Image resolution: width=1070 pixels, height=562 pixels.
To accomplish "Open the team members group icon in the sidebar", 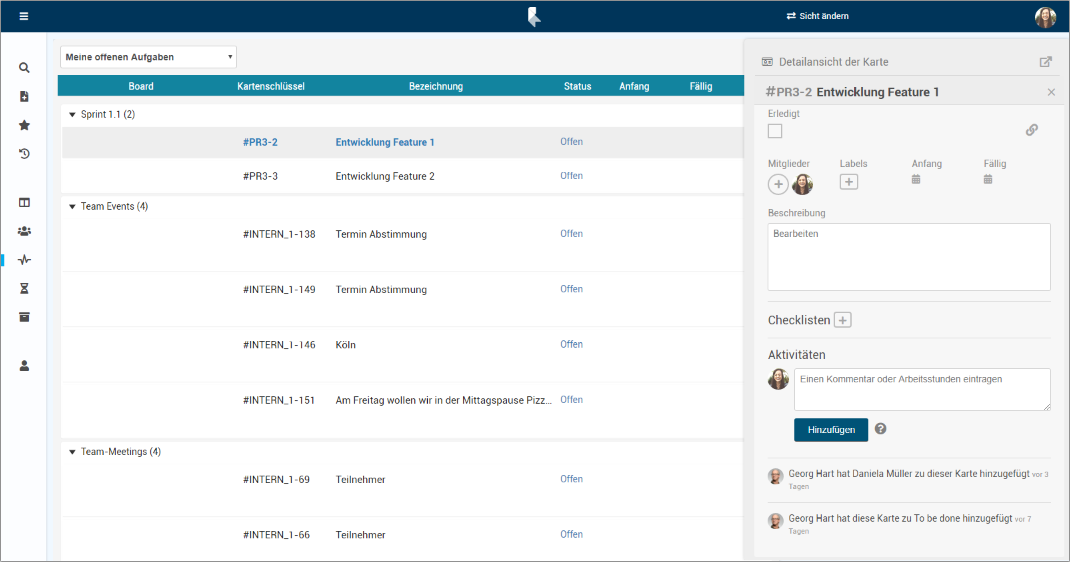I will (x=24, y=231).
